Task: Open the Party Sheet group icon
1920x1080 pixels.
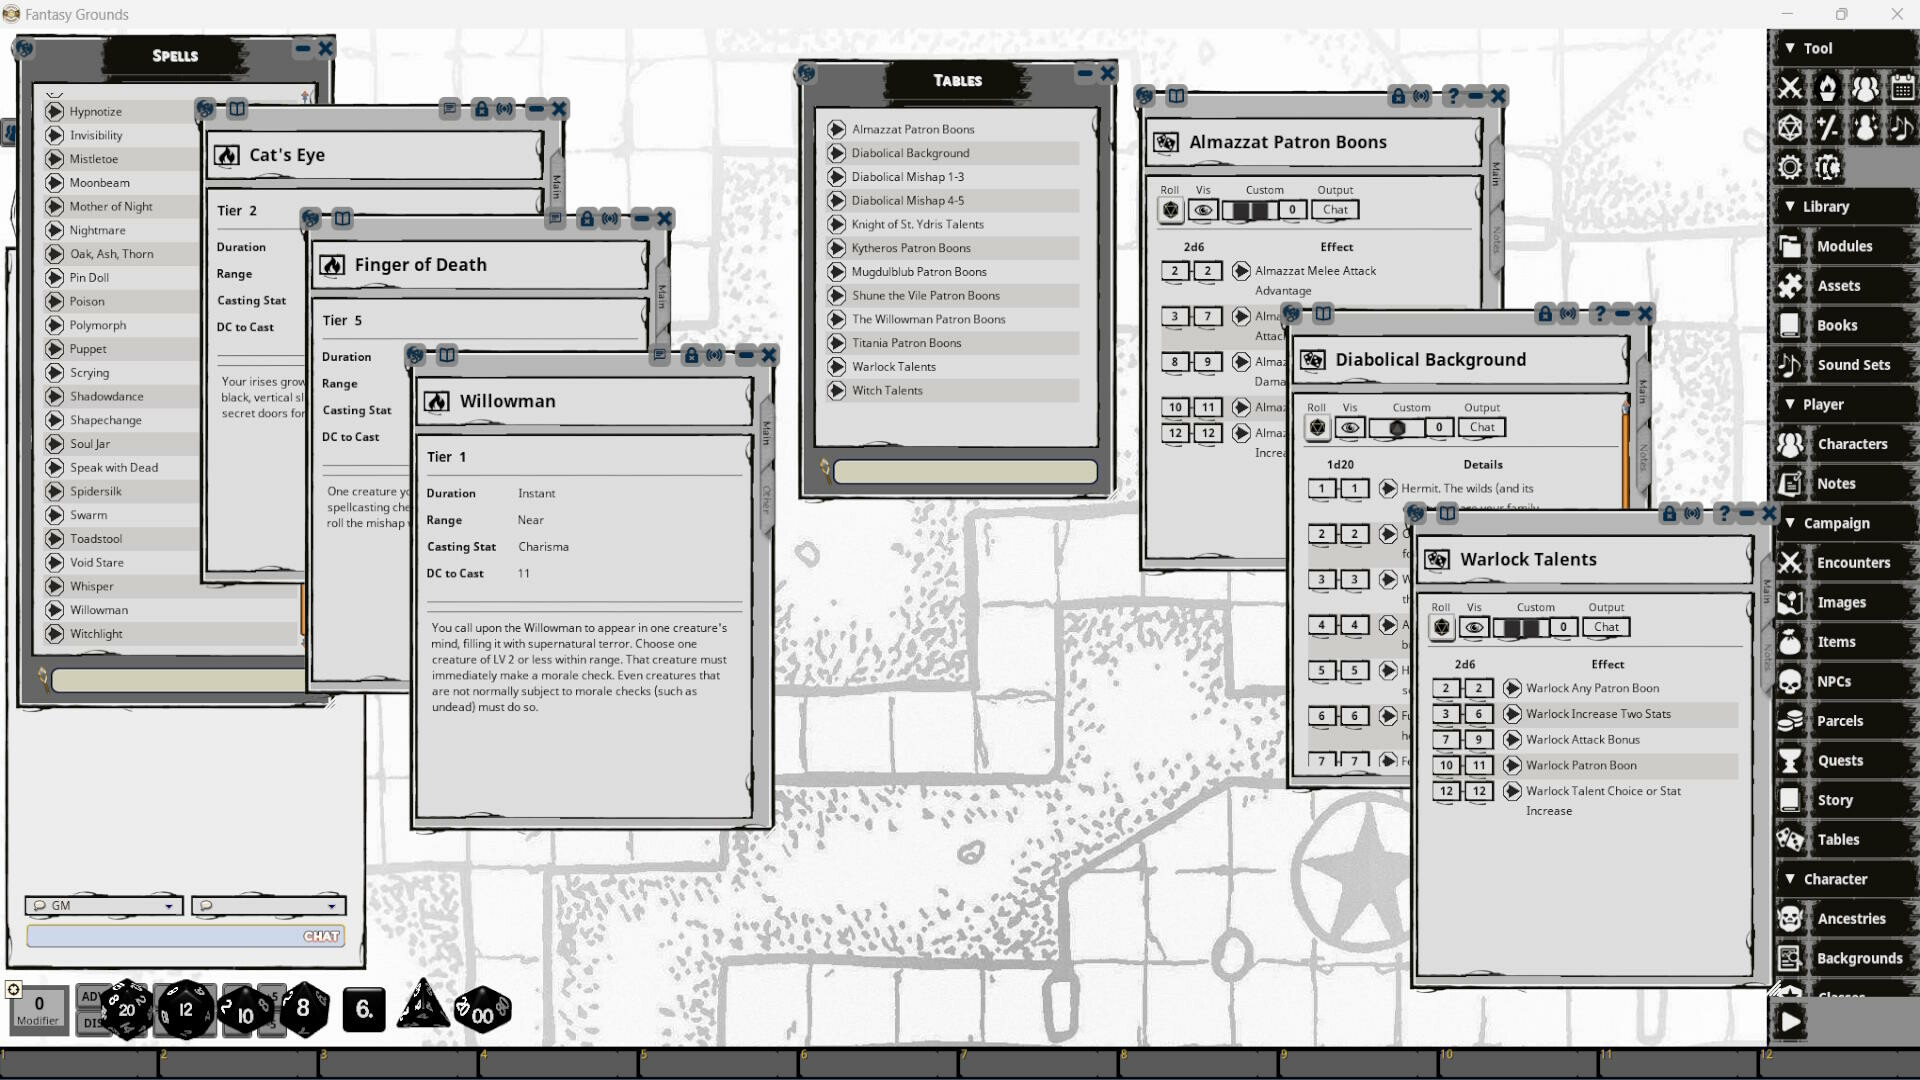Action: tap(1866, 88)
